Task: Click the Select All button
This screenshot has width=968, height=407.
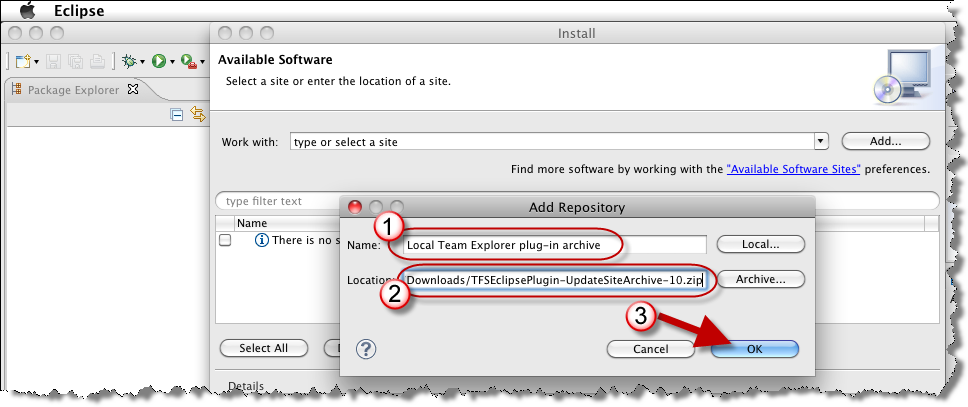Action: pyautogui.click(x=264, y=348)
